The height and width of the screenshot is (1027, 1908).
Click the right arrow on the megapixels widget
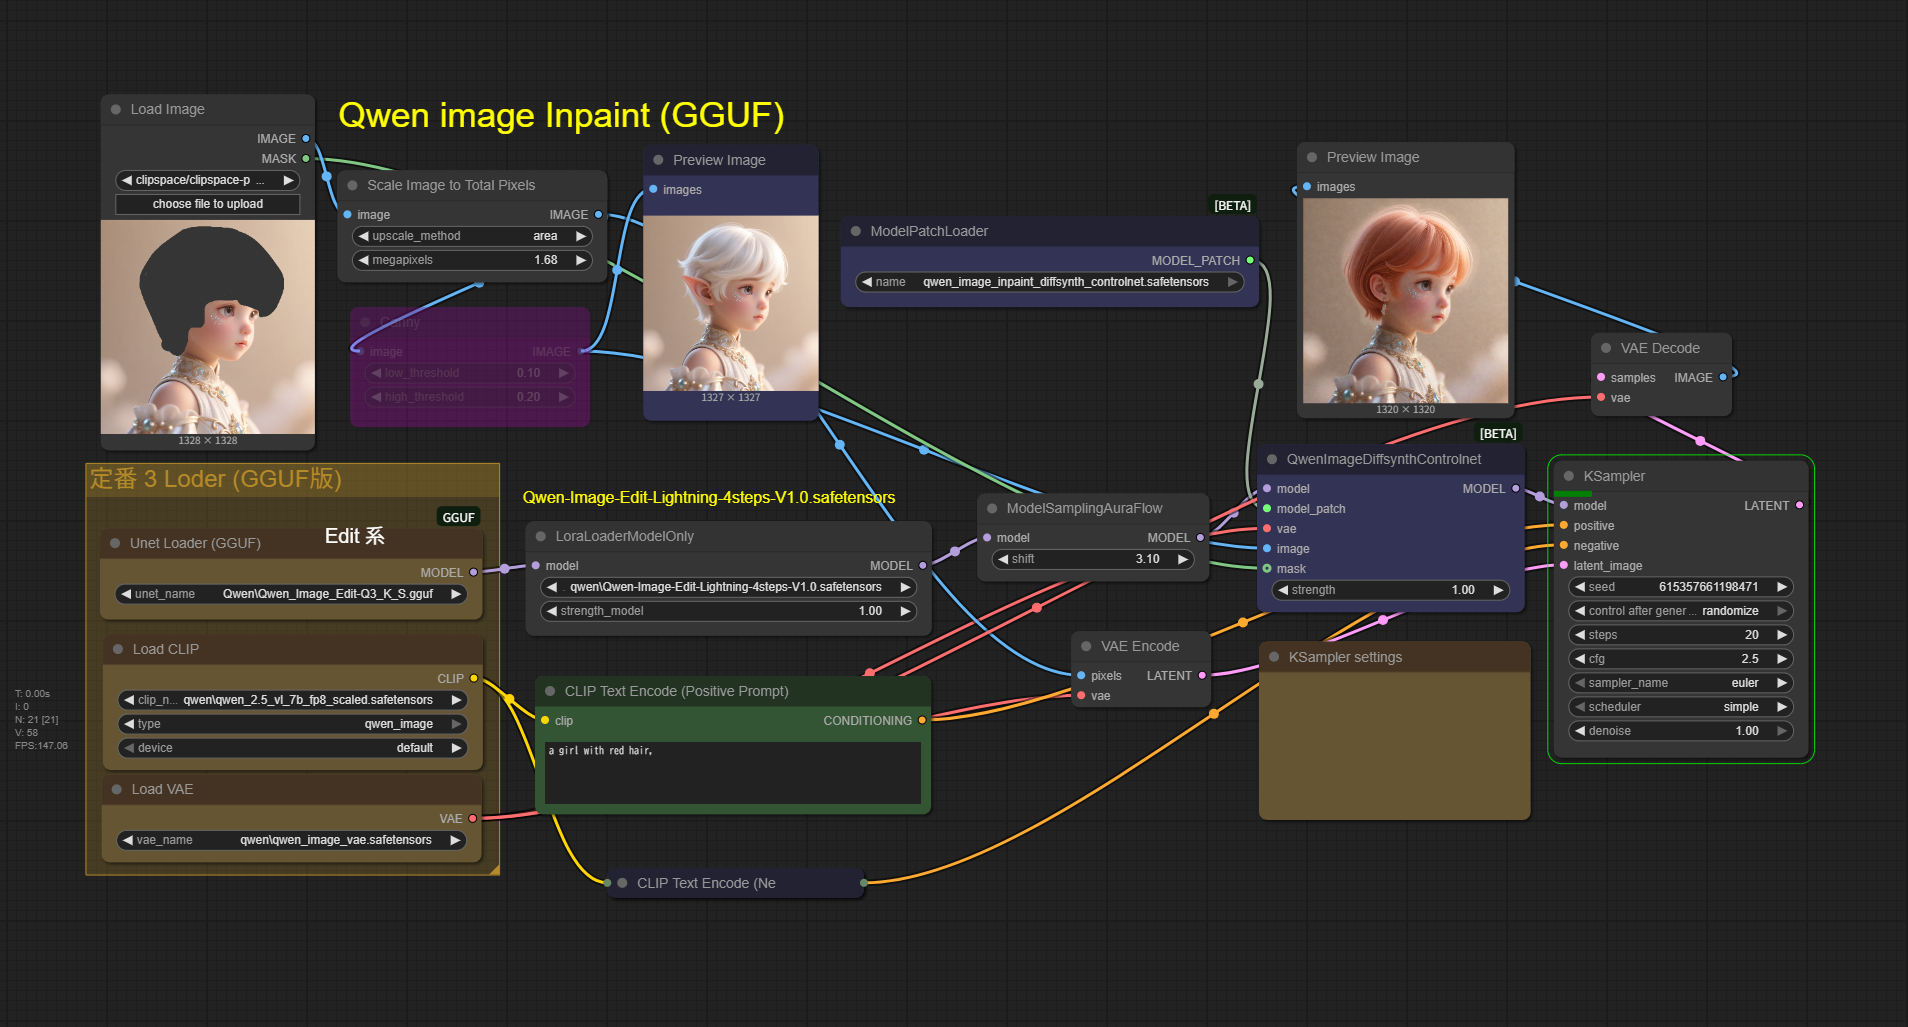580,260
